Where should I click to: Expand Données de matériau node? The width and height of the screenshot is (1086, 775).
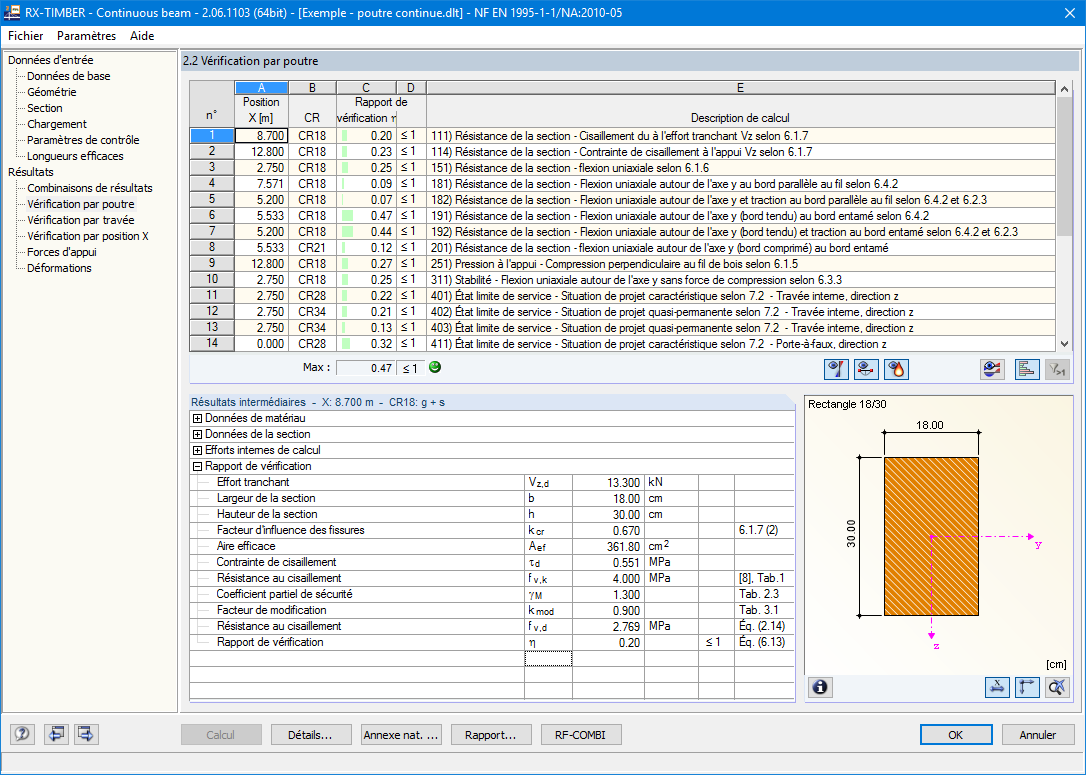[197, 418]
